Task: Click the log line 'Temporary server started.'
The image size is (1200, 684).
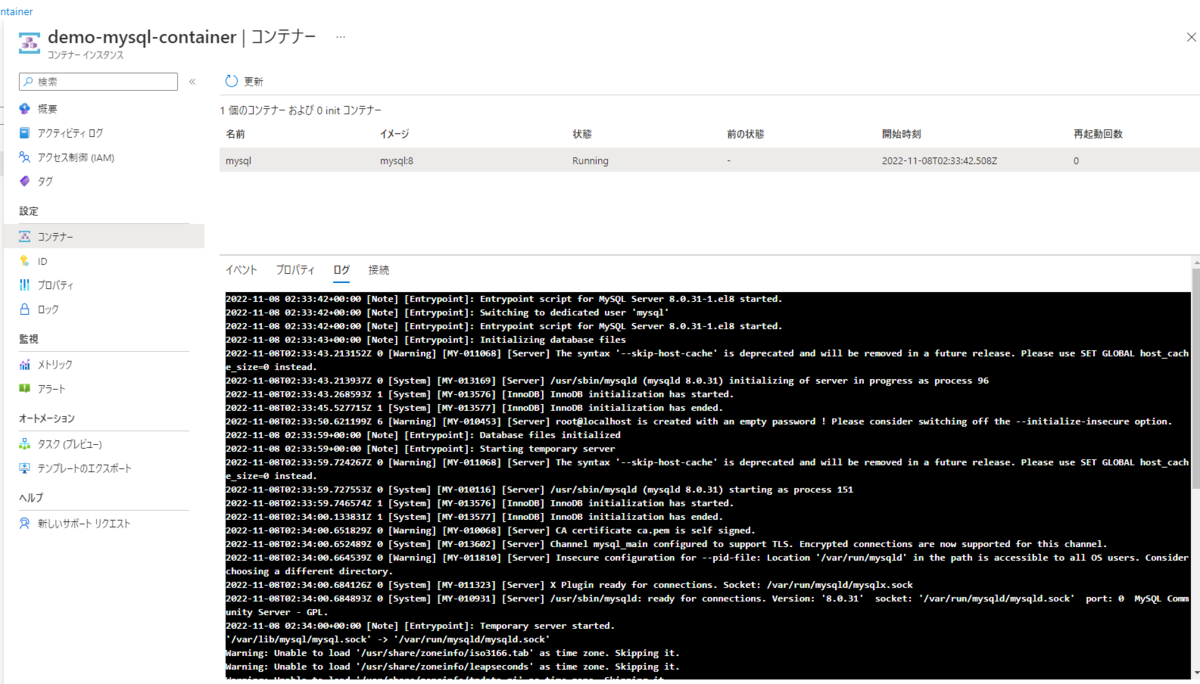Action: coord(420,626)
